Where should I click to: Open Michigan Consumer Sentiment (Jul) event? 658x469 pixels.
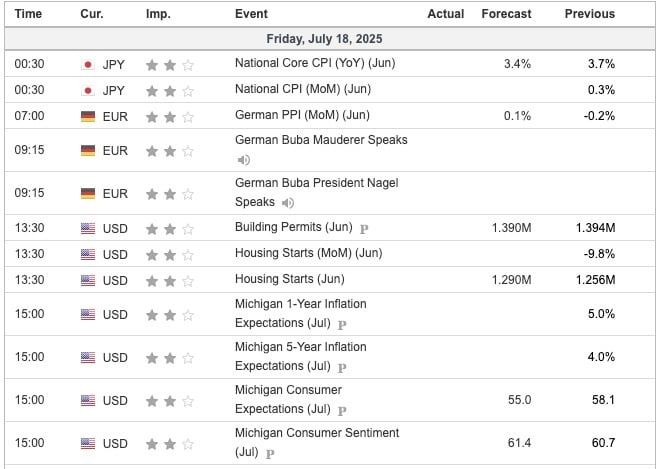click(317, 442)
